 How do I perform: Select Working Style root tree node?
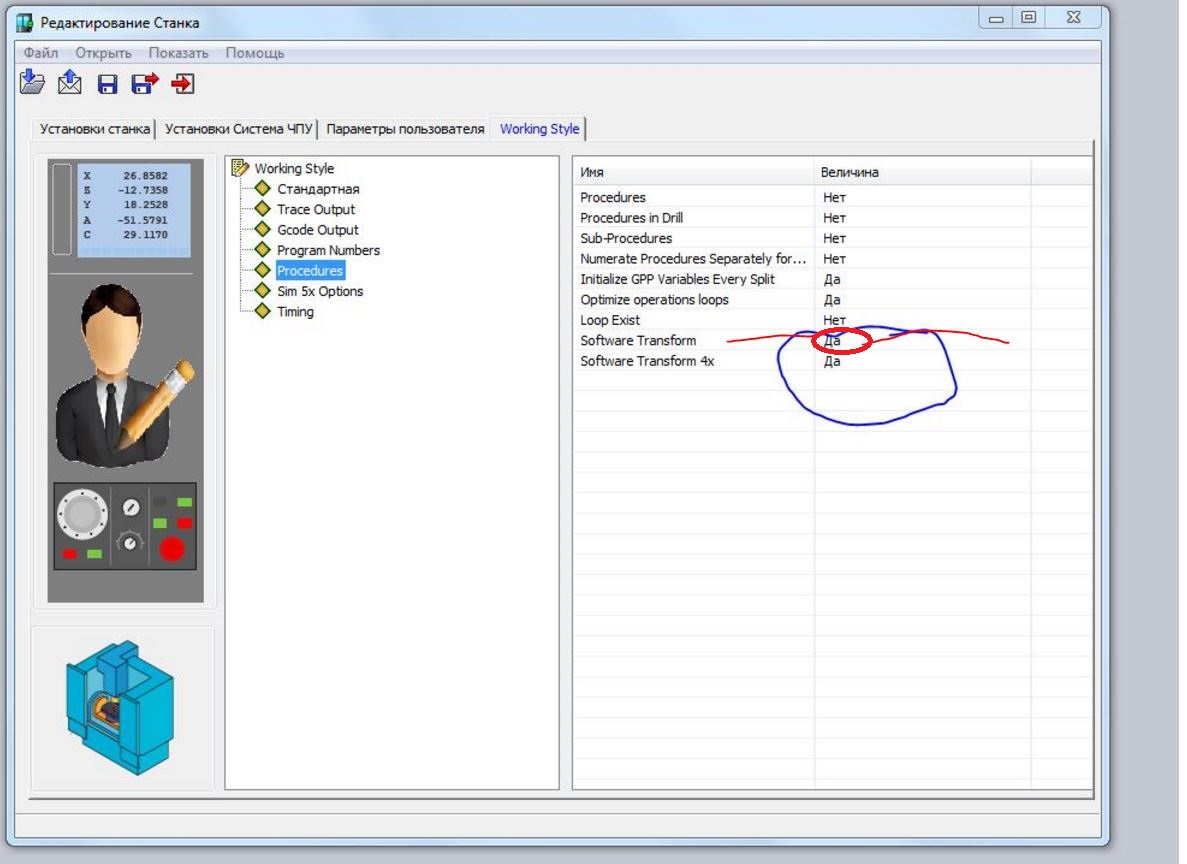294,168
